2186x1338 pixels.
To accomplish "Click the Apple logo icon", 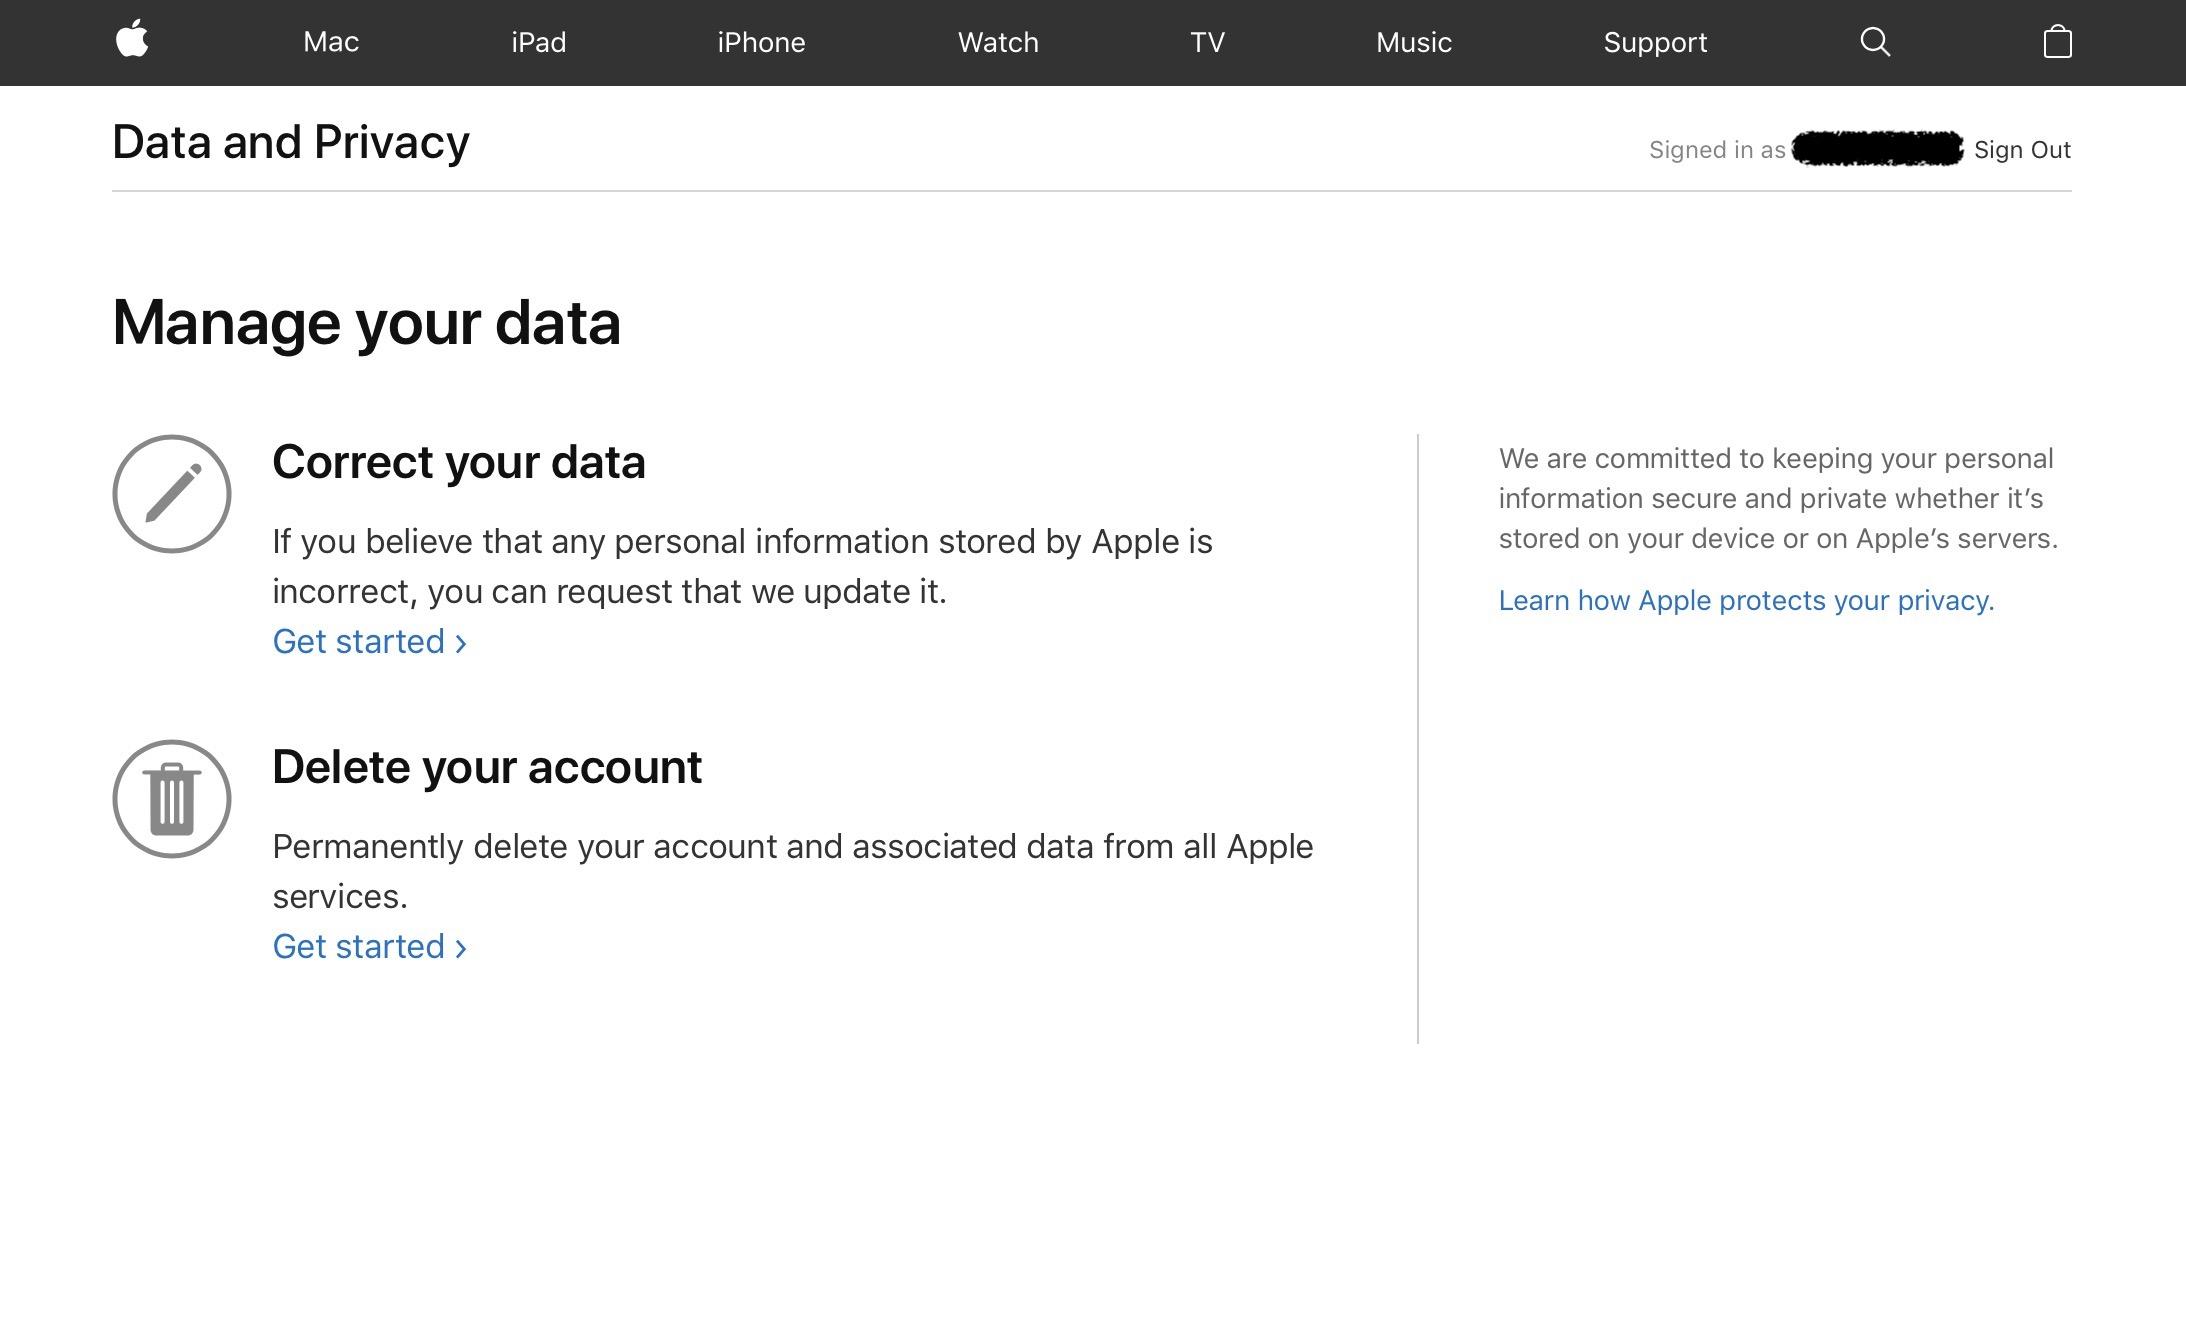I will [x=132, y=41].
